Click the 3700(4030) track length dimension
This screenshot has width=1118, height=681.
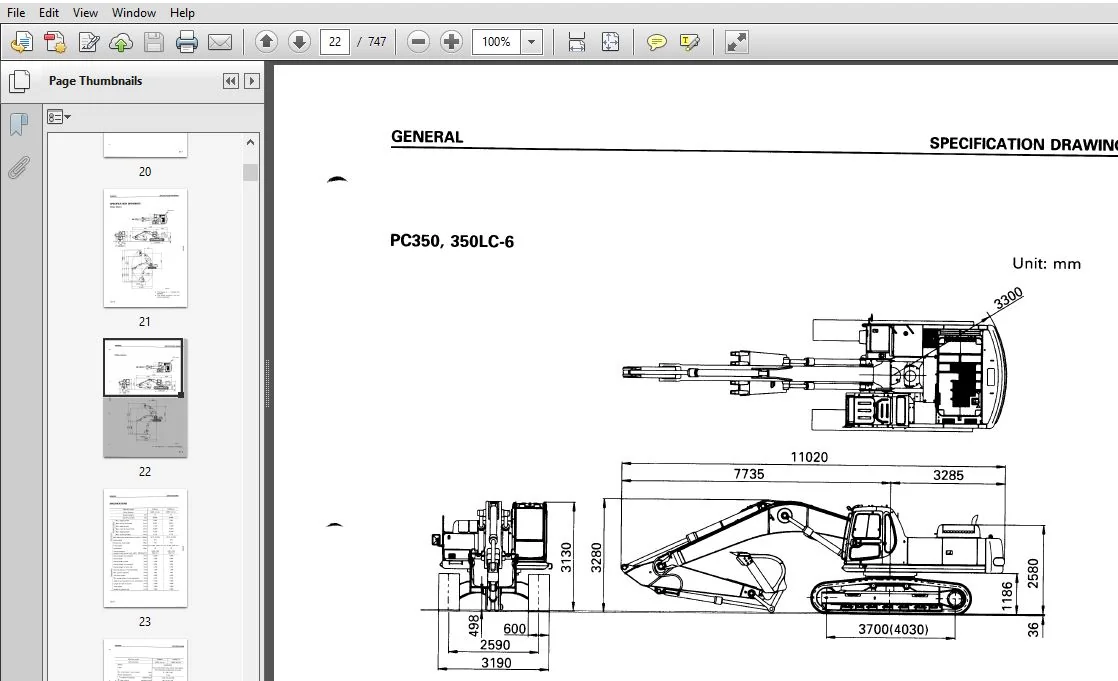pyautogui.click(x=893, y=629)
